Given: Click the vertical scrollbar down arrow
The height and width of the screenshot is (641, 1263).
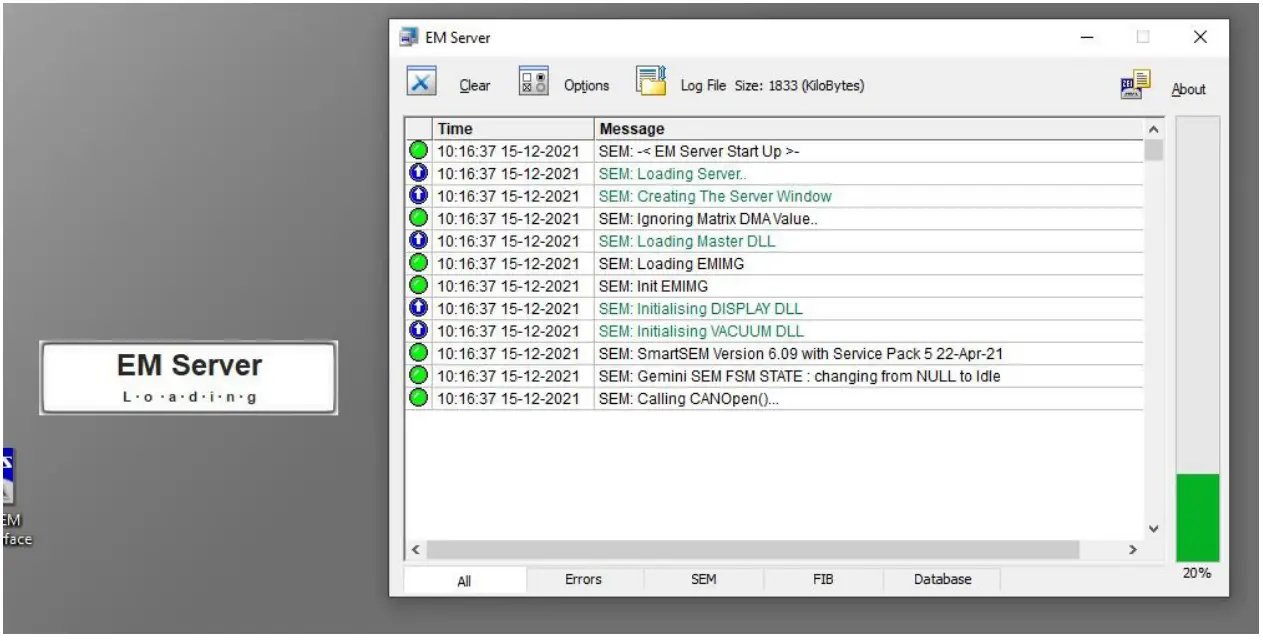Looking at the screenshot, I should tap(1153, 528).
